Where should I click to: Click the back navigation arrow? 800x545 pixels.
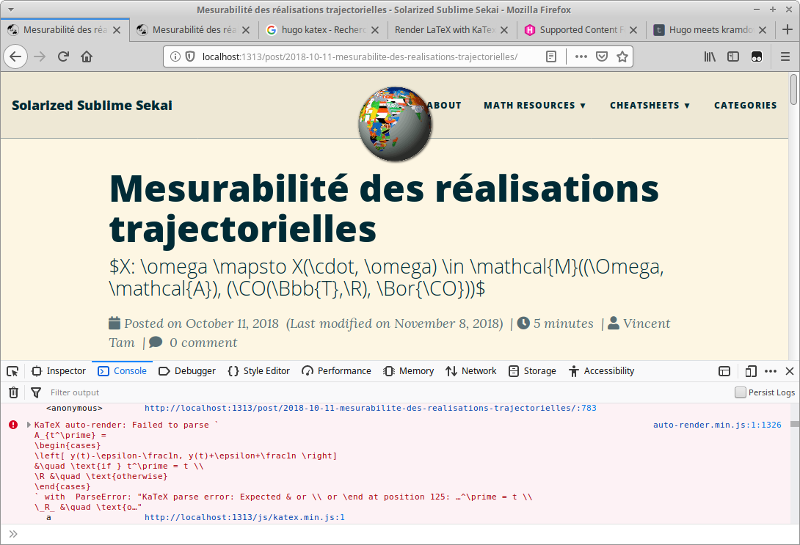pyautogui.click(x=16, y=57)
